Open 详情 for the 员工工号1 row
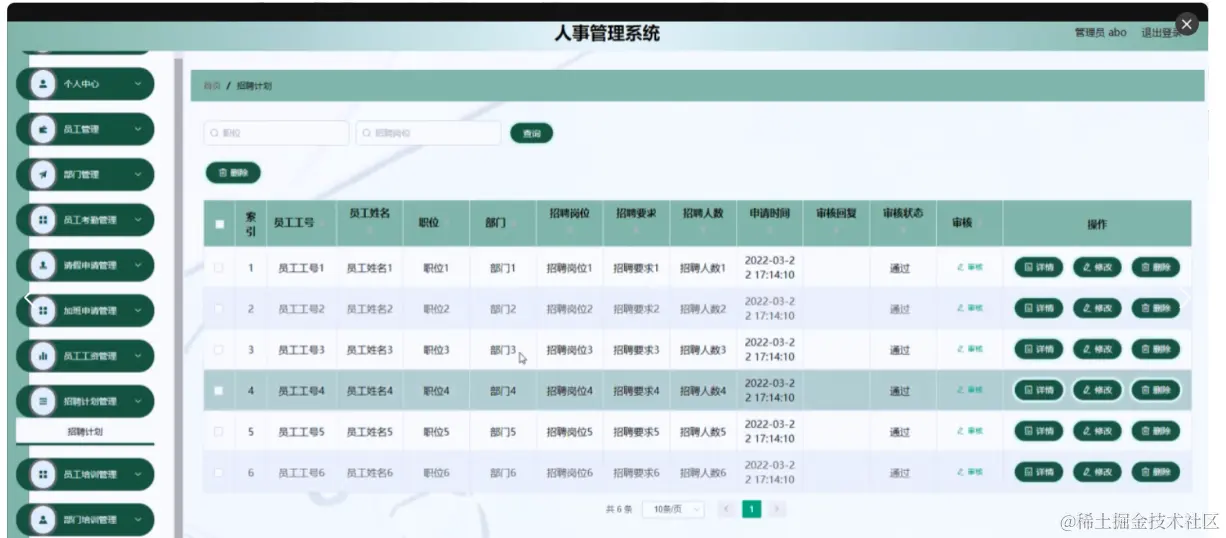1226x538 pixels. point(1039,267)
